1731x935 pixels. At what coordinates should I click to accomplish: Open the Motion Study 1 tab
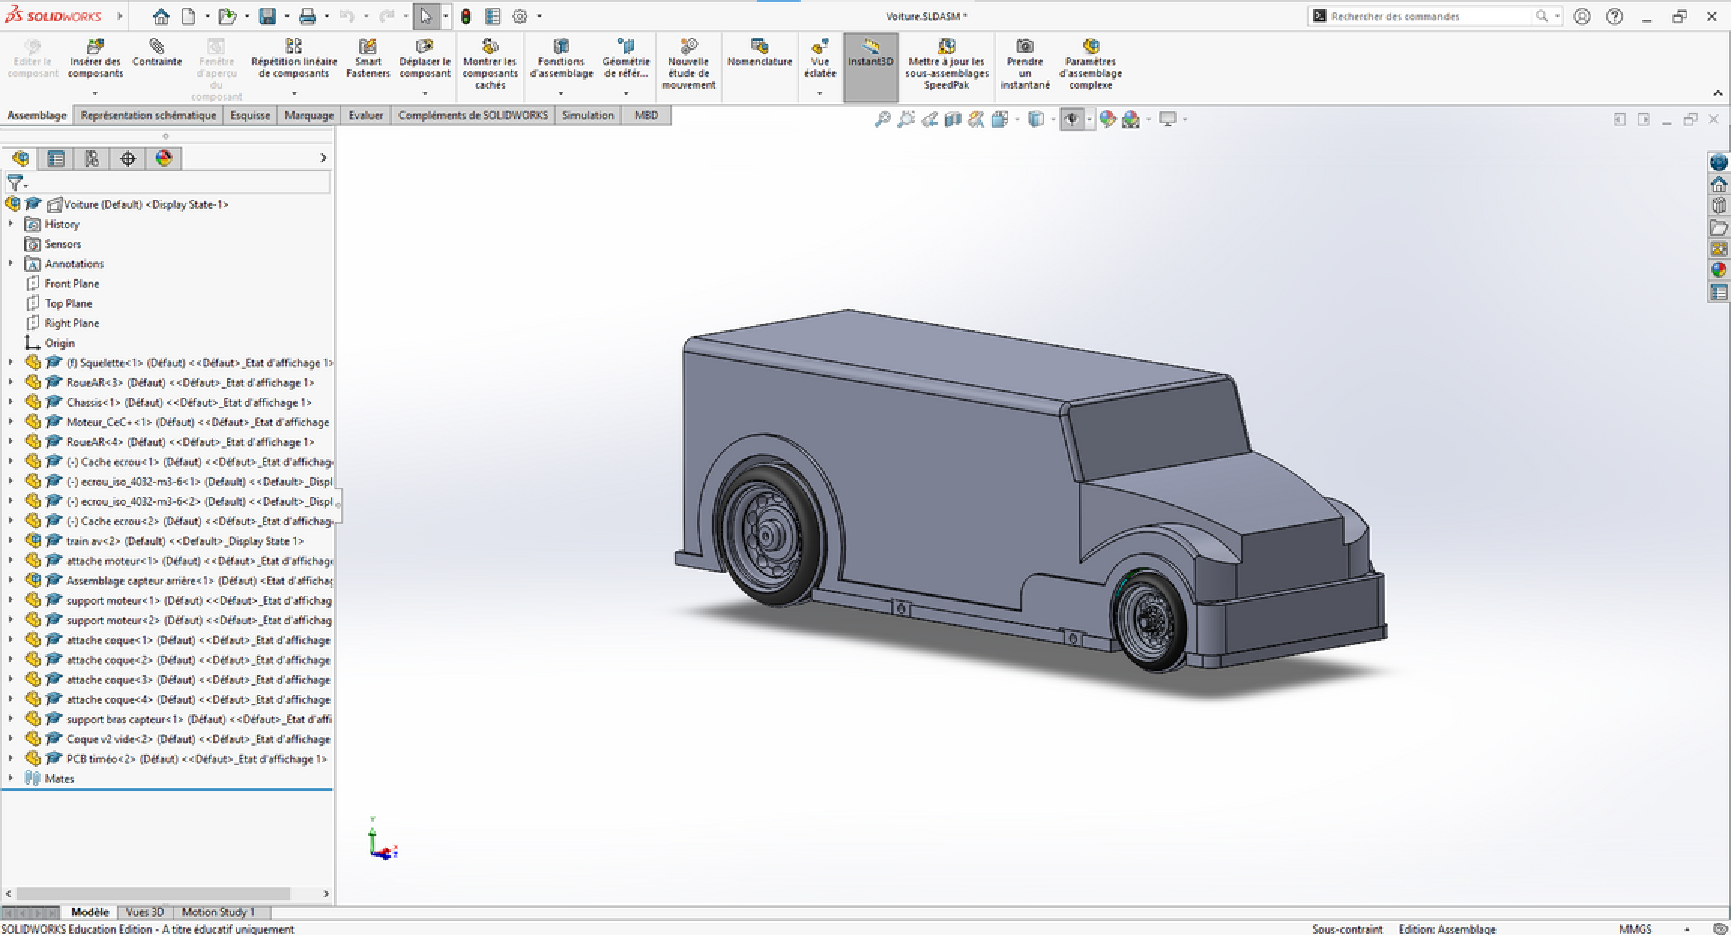pyautogui.click(x=218, y=912)
